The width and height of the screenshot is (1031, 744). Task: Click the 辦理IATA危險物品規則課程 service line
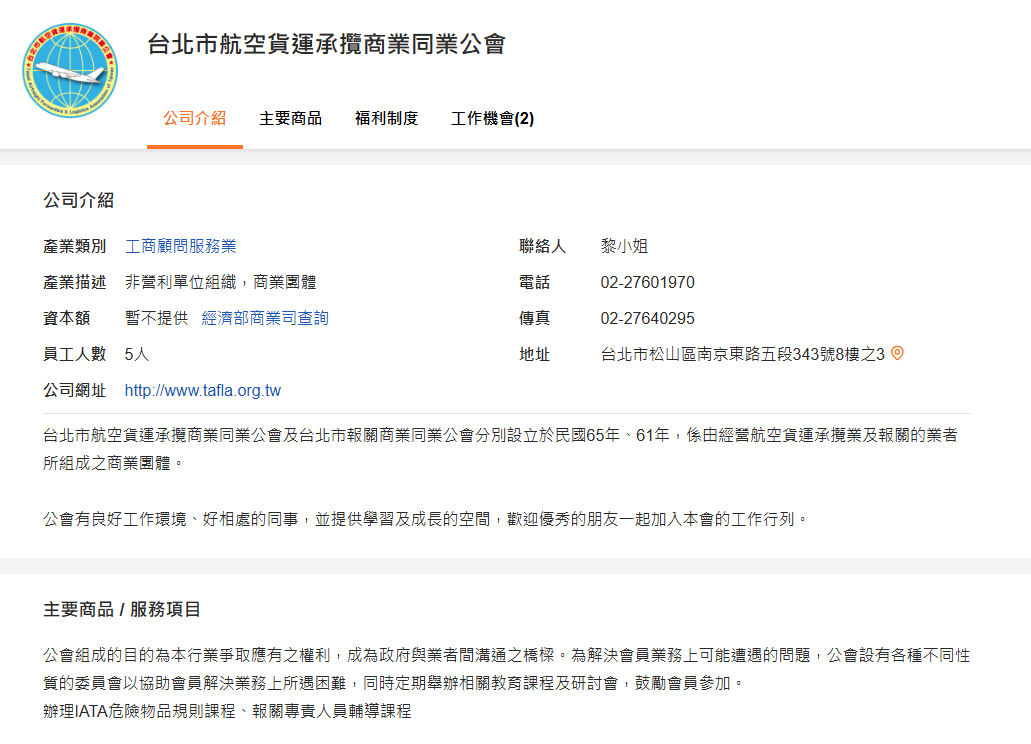coord(227,711)
